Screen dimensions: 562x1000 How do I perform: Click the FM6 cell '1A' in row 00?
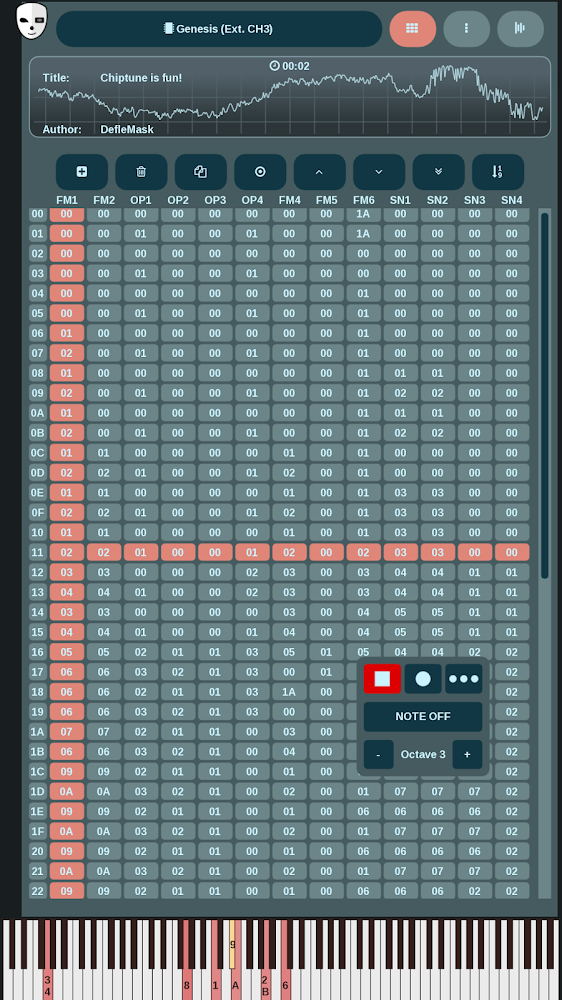click(x=364, y=214)
